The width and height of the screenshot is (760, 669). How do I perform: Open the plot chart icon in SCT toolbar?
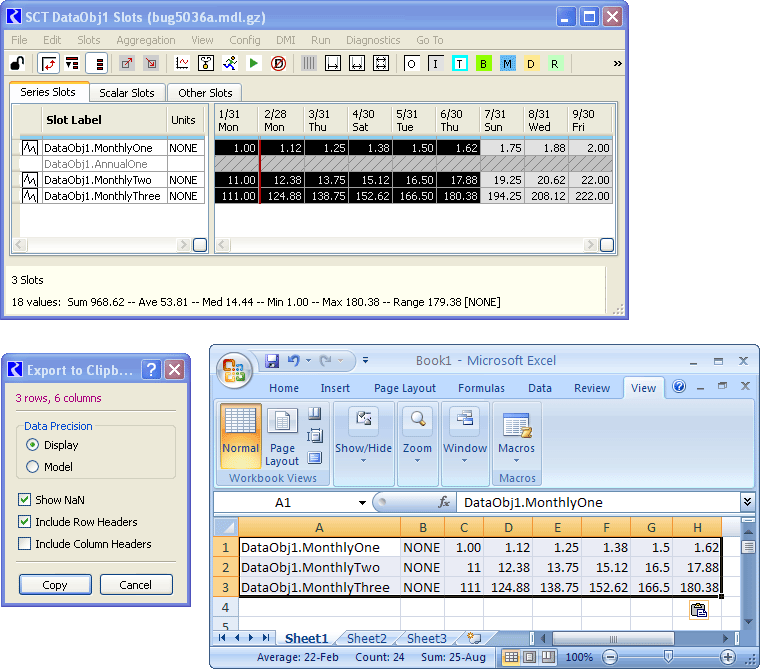click(182, 64)
